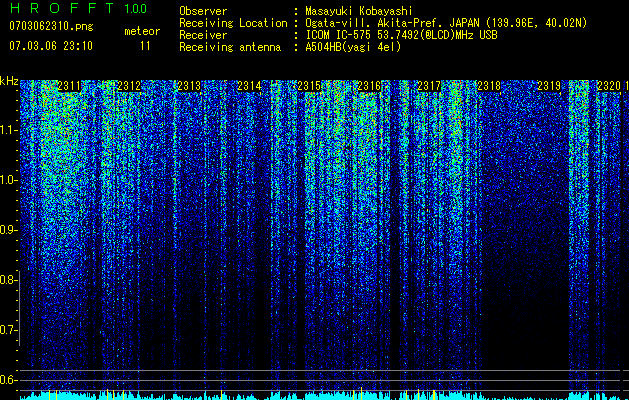
Task: Click the Receiver label
Action: click(203, 35)
